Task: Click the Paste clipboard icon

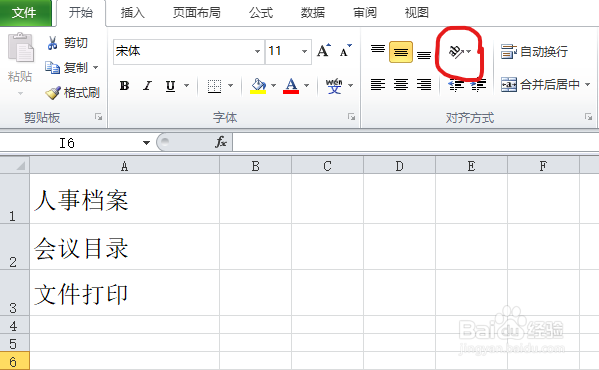Action: (x=20, y=47)
